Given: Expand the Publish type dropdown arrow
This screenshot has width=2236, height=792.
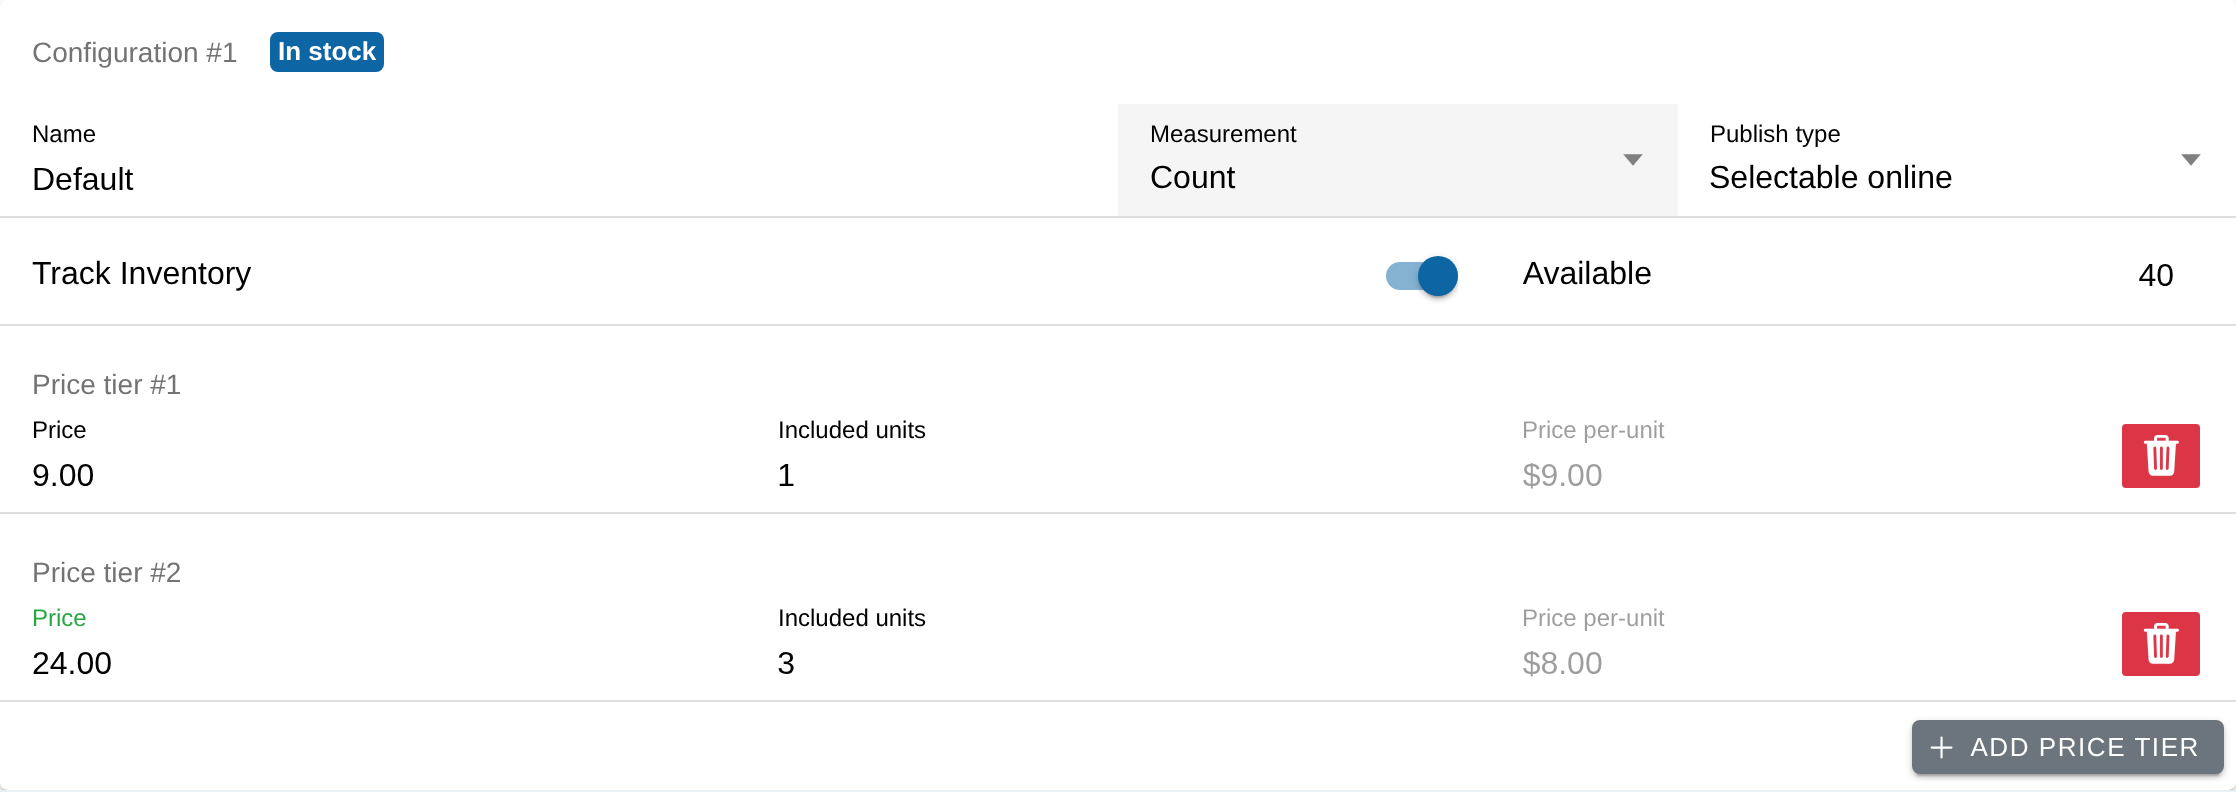Looking at the screenshot, I should click(2190, 160).
